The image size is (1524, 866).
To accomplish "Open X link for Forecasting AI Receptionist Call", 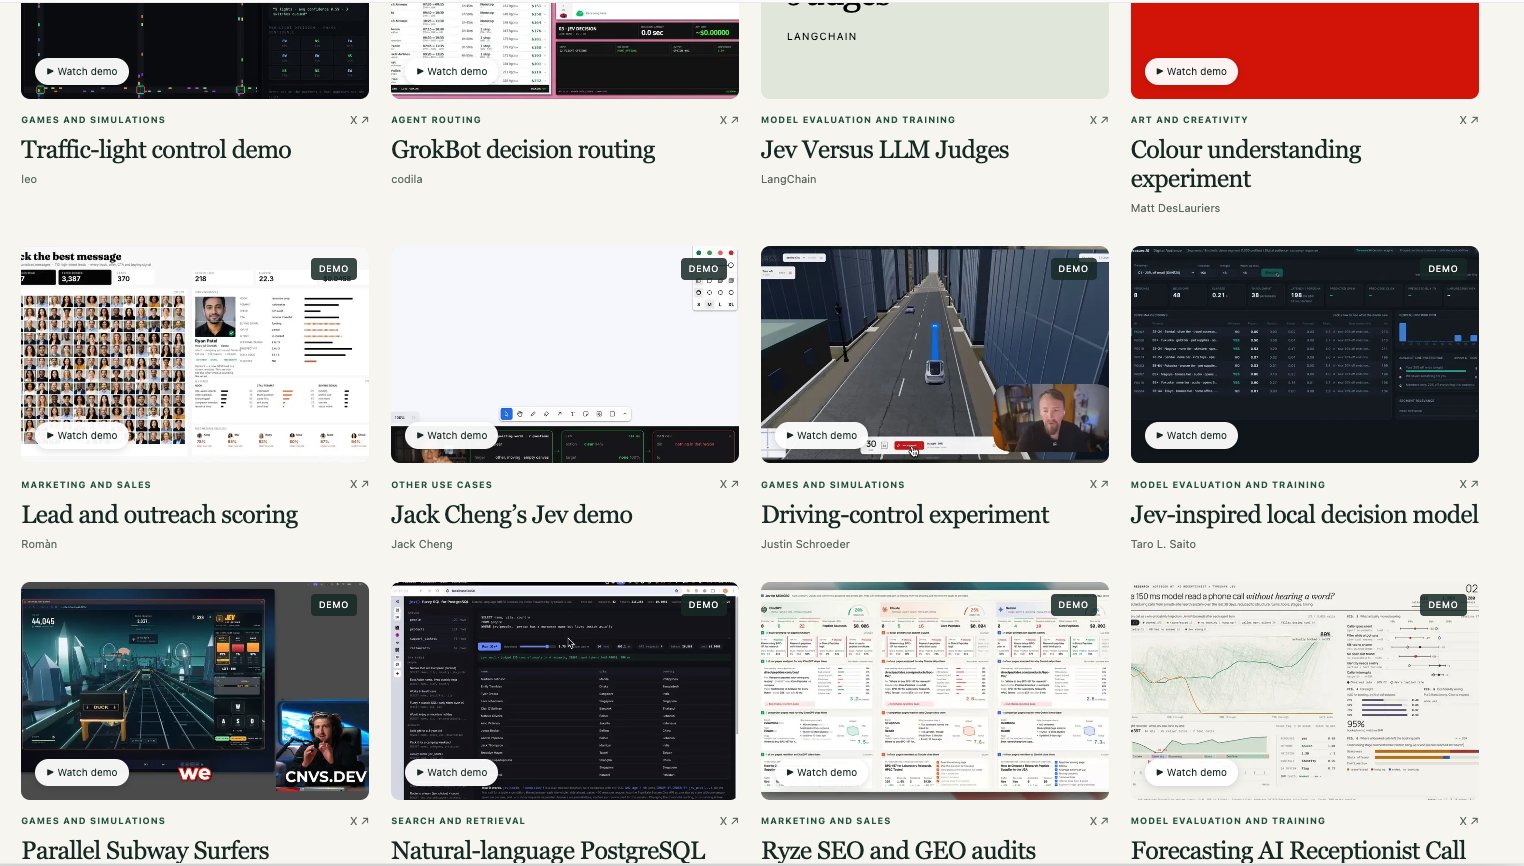I will tap(1469, 821).
